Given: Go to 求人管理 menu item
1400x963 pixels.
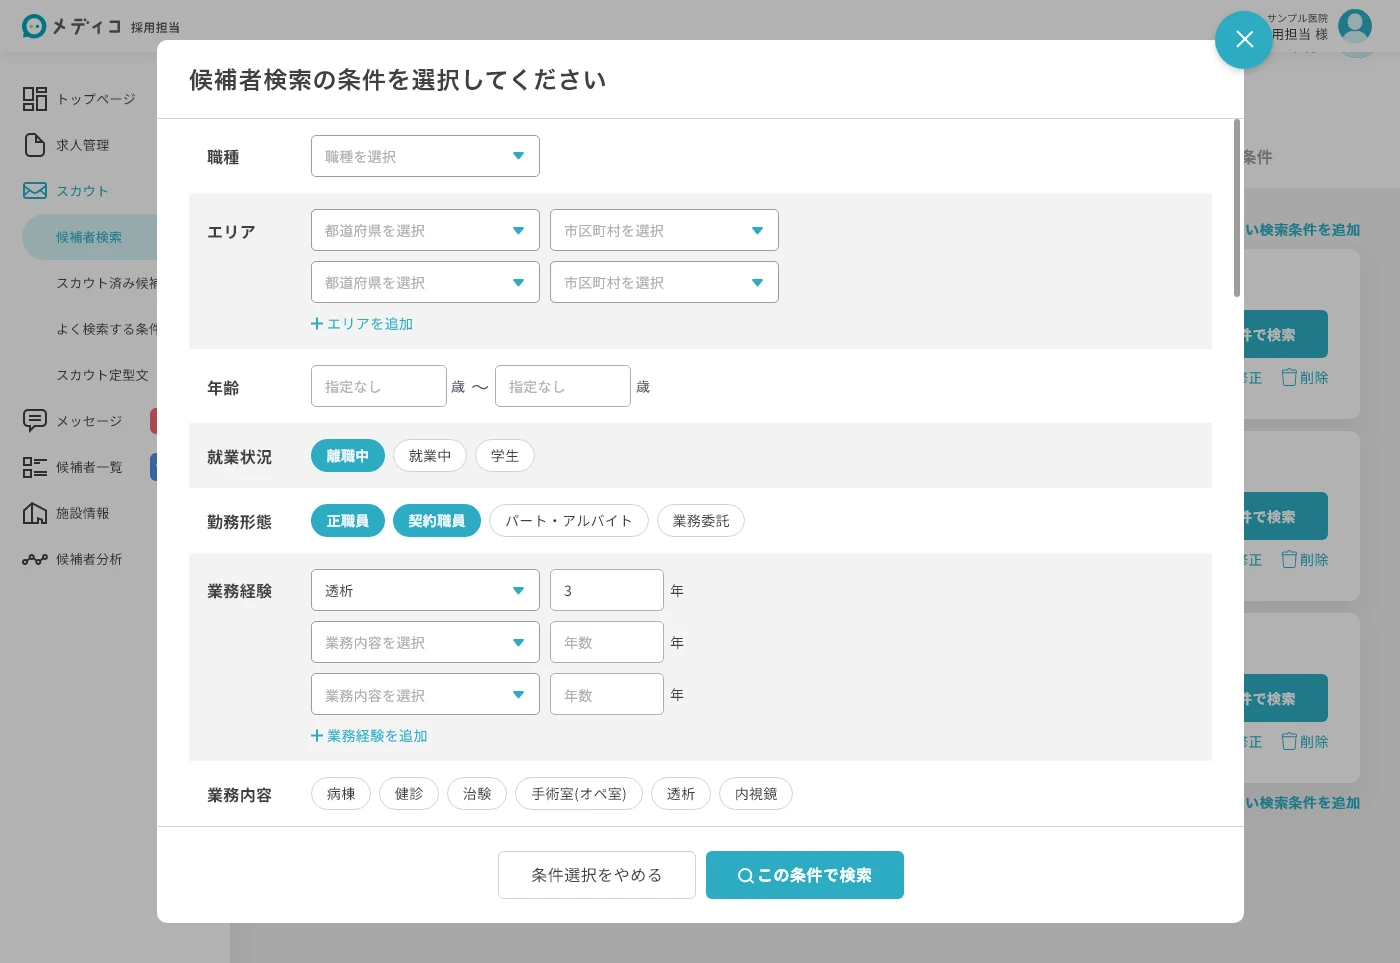Looking at the screenshot, I should 82,145.
